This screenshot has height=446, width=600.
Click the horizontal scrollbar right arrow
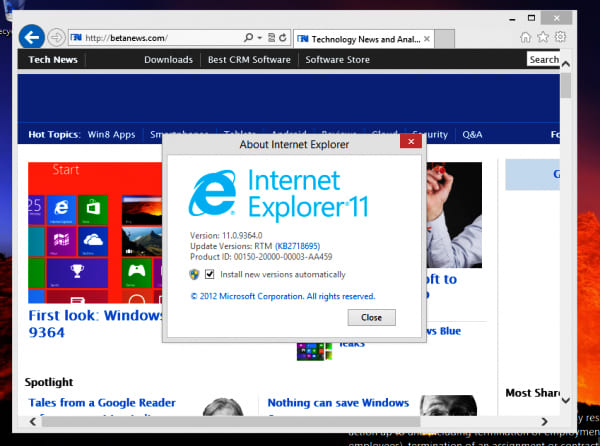tap(544, 422)
